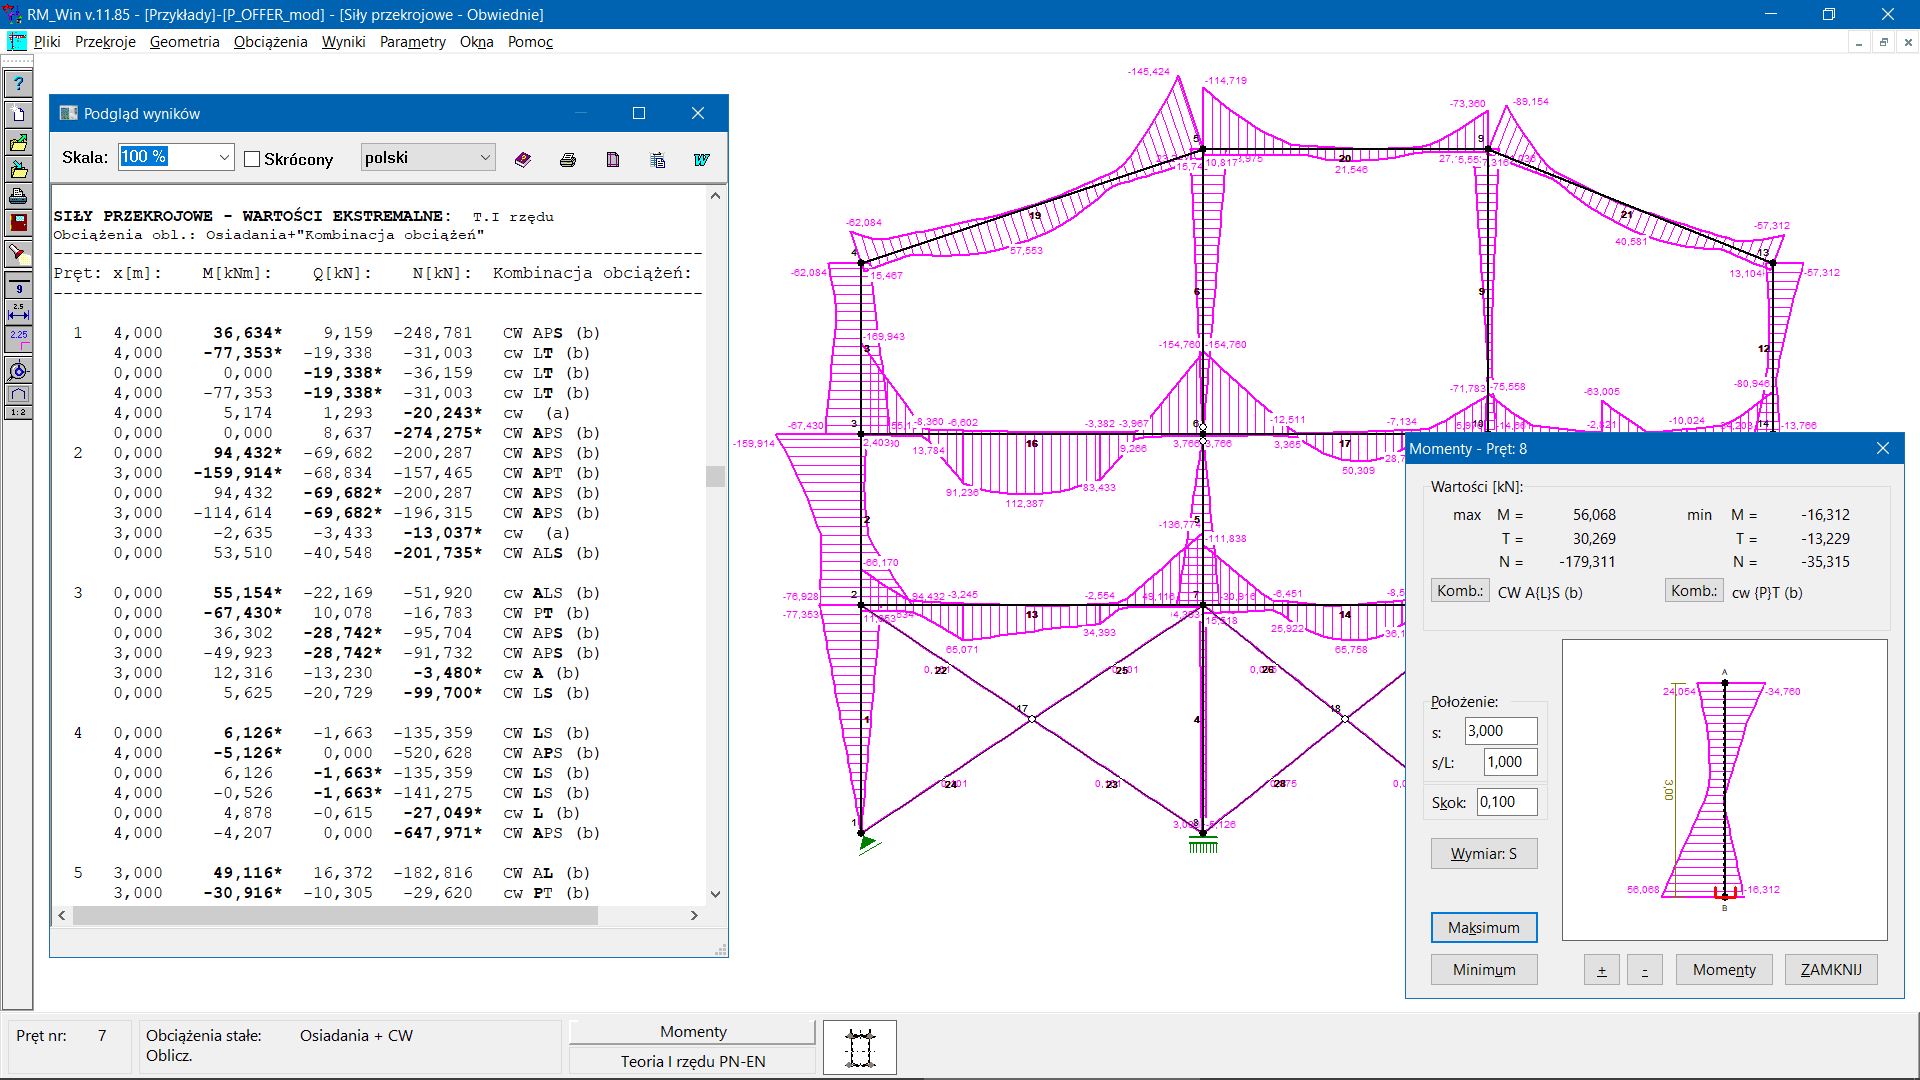The image size is (1920, 1080).
Task: Close the Podgląd wyników window
Action: coord(698,114)
